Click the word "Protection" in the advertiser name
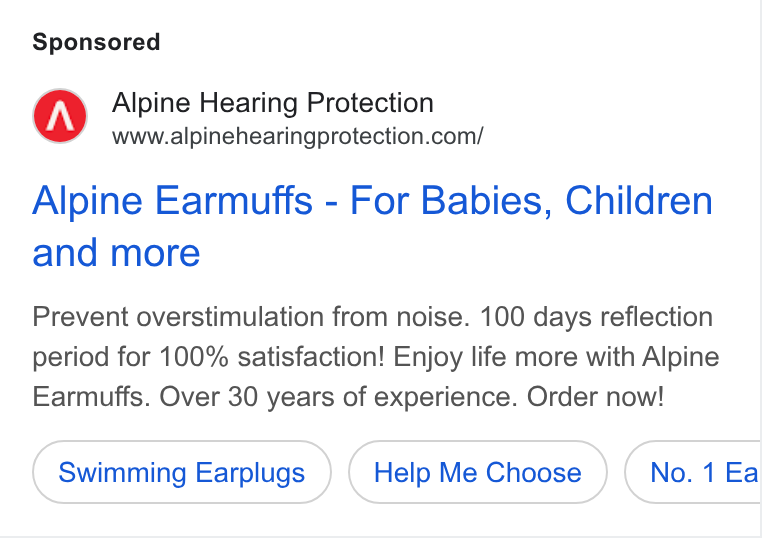Viewport: 762px width, 538px height. 370,103
